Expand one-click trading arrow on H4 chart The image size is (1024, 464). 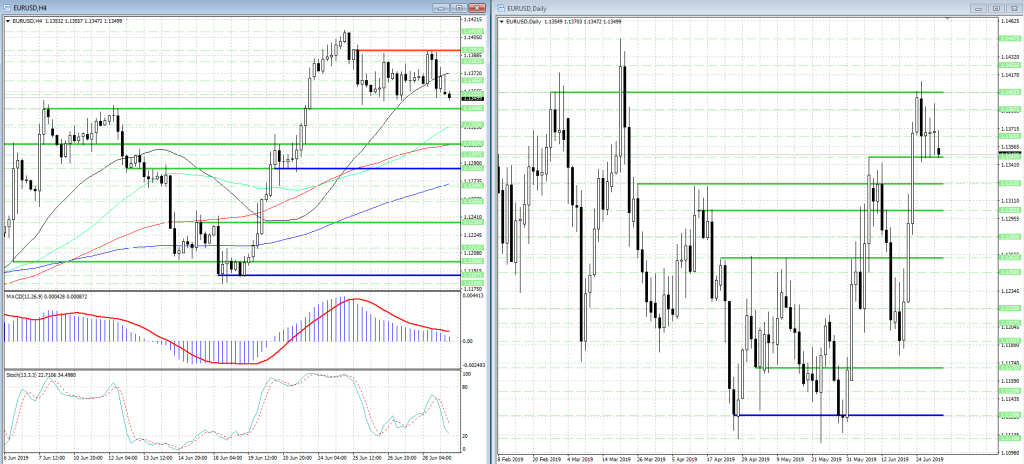coord(5,19)
